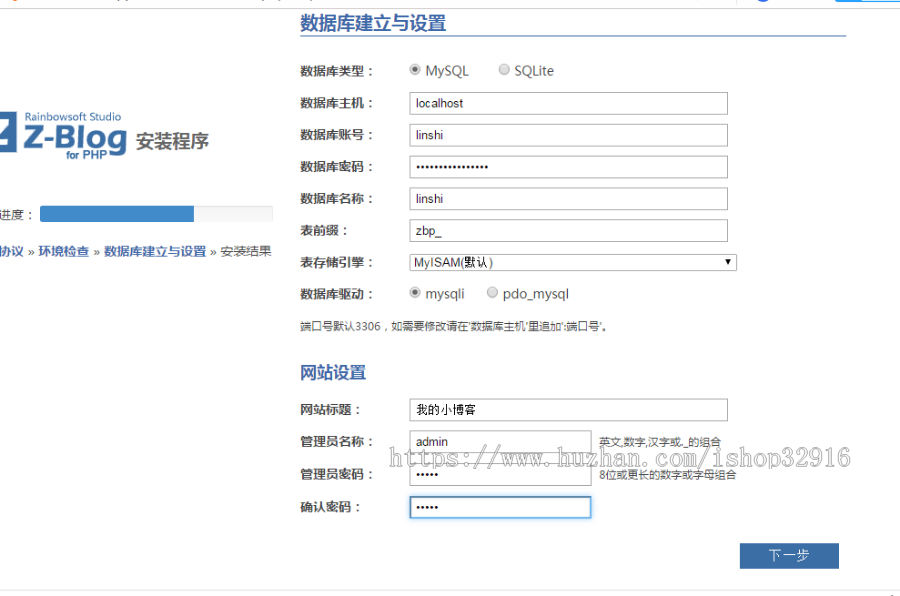Select the 网站标题 input showing 我的小博客
This screenshot has height=596, width=900.
point(567,409)
